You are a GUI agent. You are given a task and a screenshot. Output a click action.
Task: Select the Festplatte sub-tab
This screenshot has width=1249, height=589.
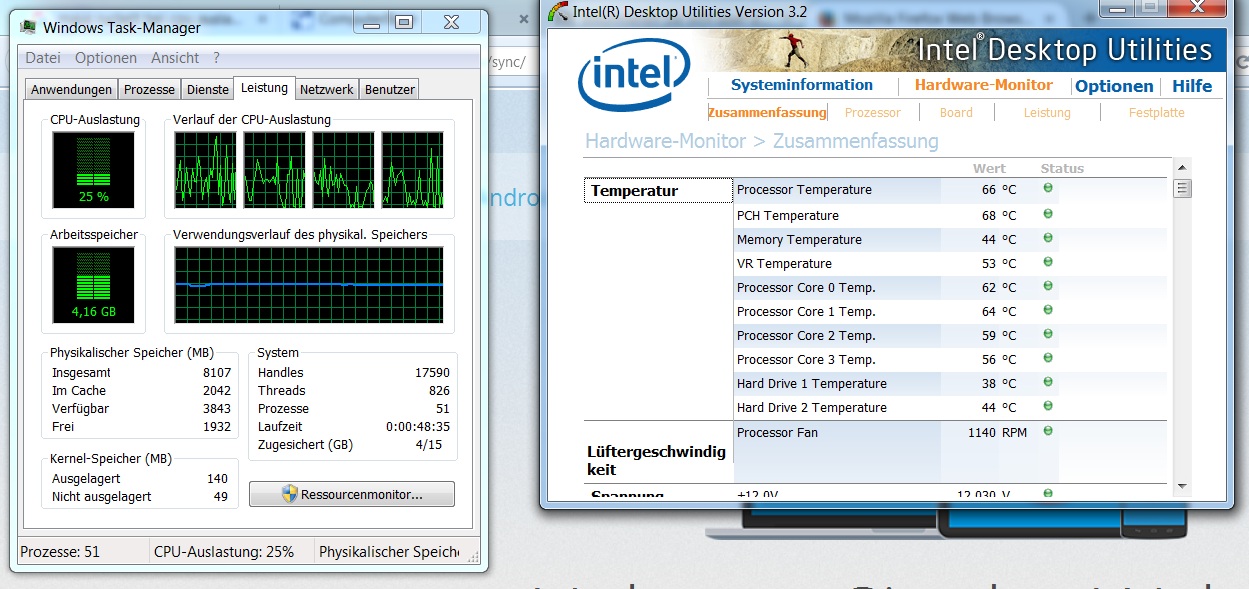click(1157, 113)
